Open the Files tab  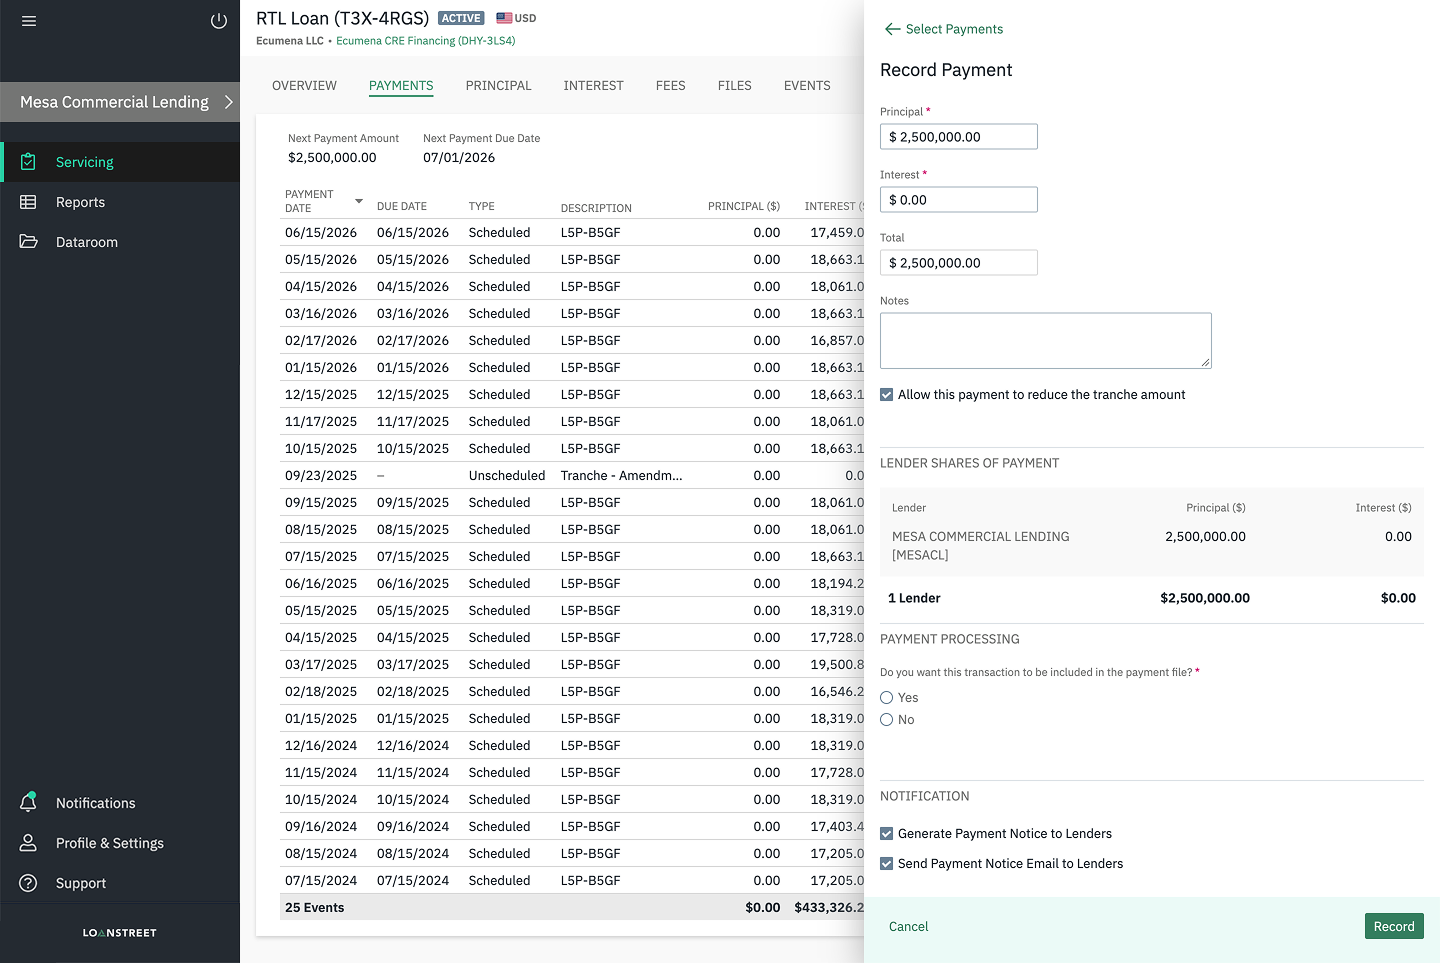[735, 86]
